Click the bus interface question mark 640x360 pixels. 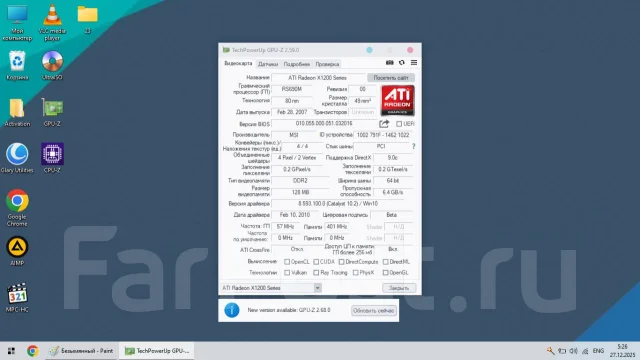tap(413, 146)
